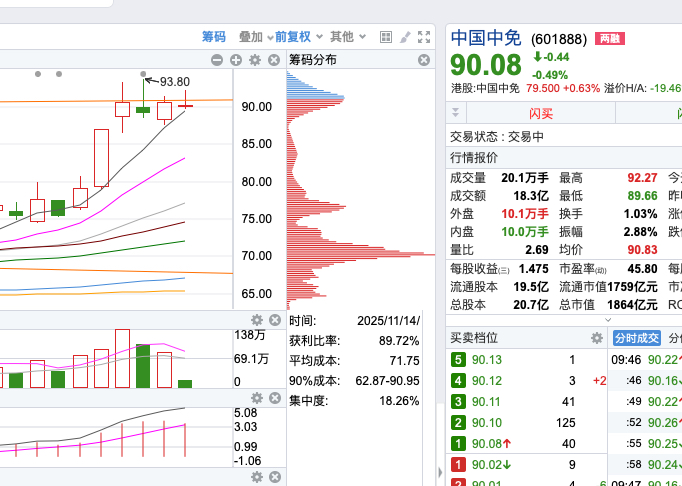Click the 90%成本 range 62.87-90.95
682x486 pixels.
388,381
